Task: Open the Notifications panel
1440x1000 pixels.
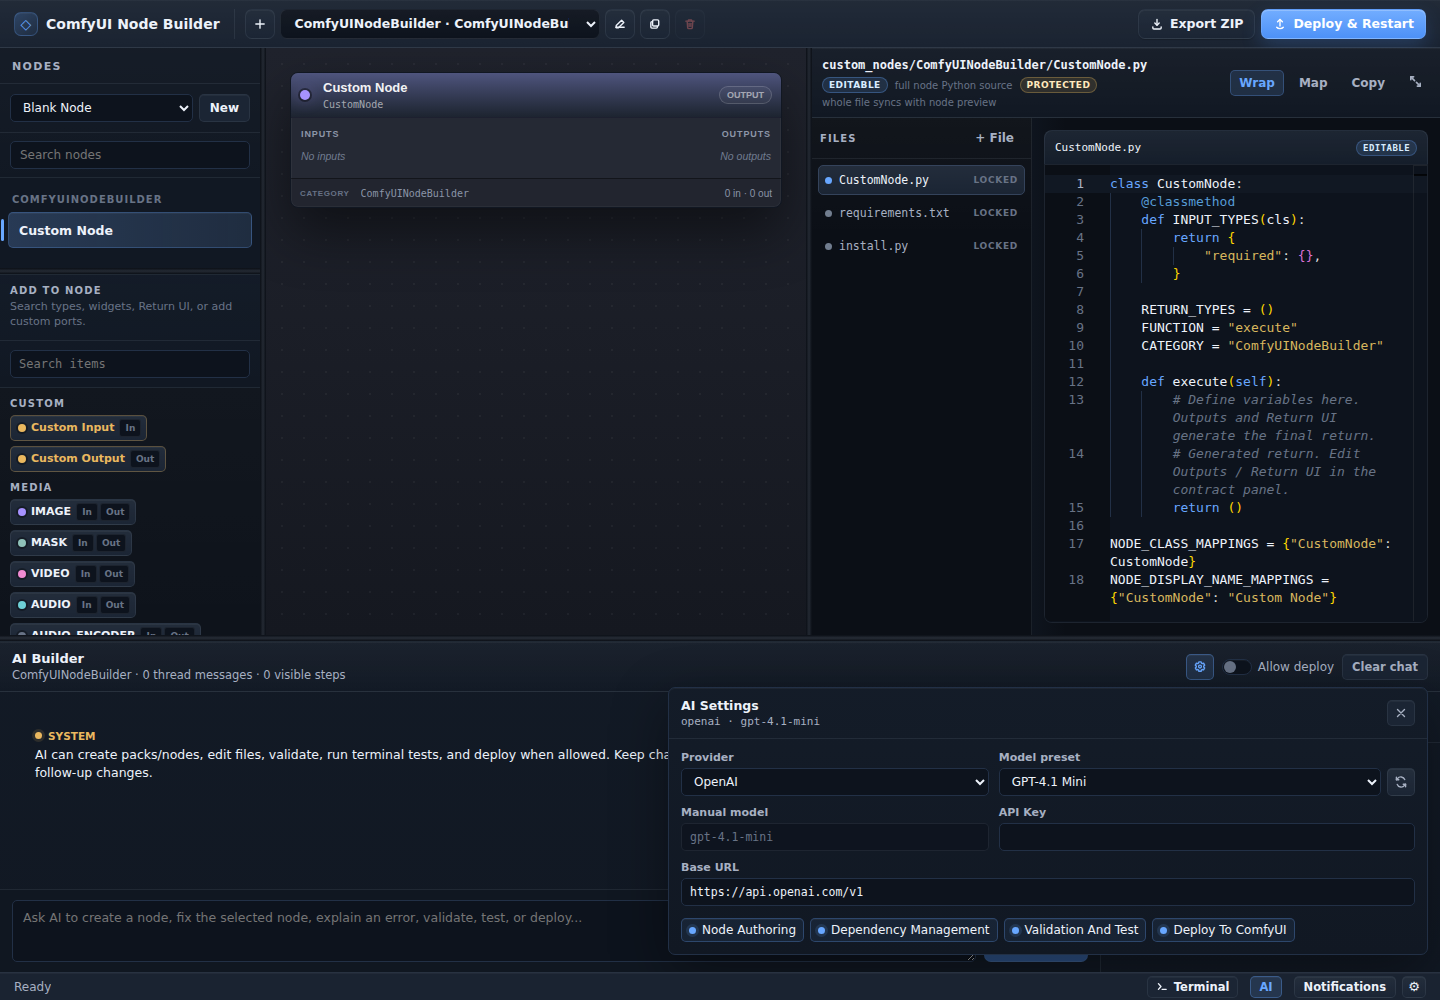Action: 1344,987
